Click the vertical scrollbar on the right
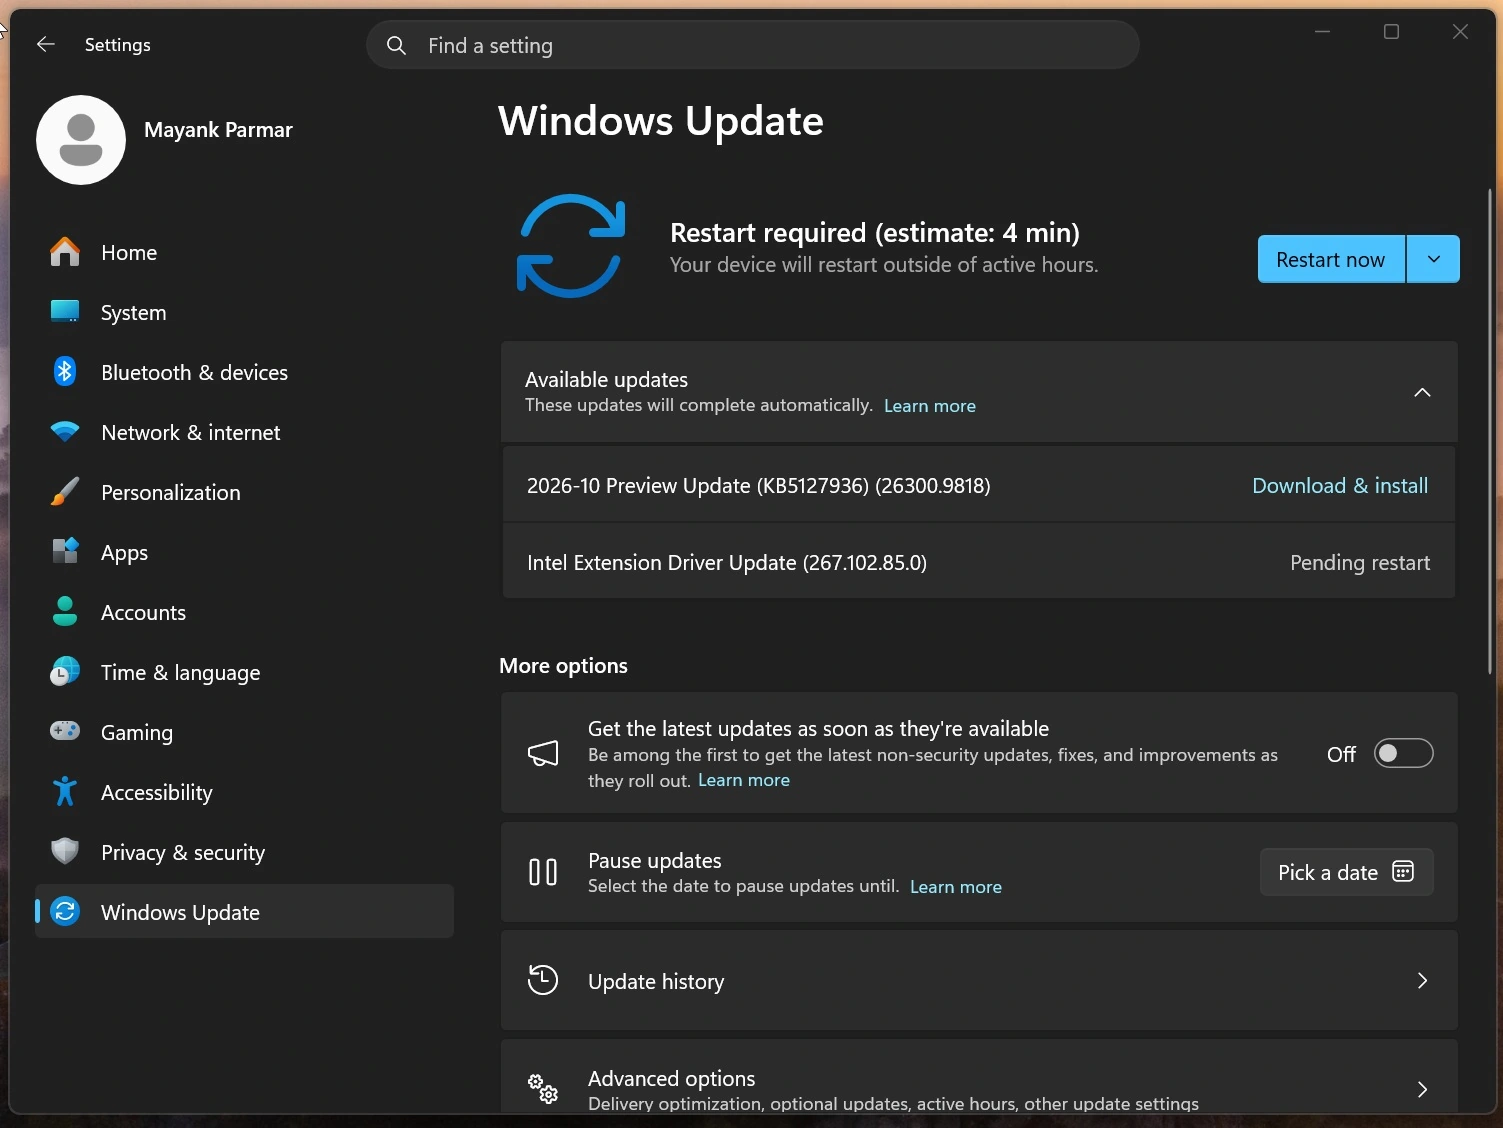Image resolution: width=1503 pixels, height=1128 pixels. pyautogui.click(x=1489, y=430)
